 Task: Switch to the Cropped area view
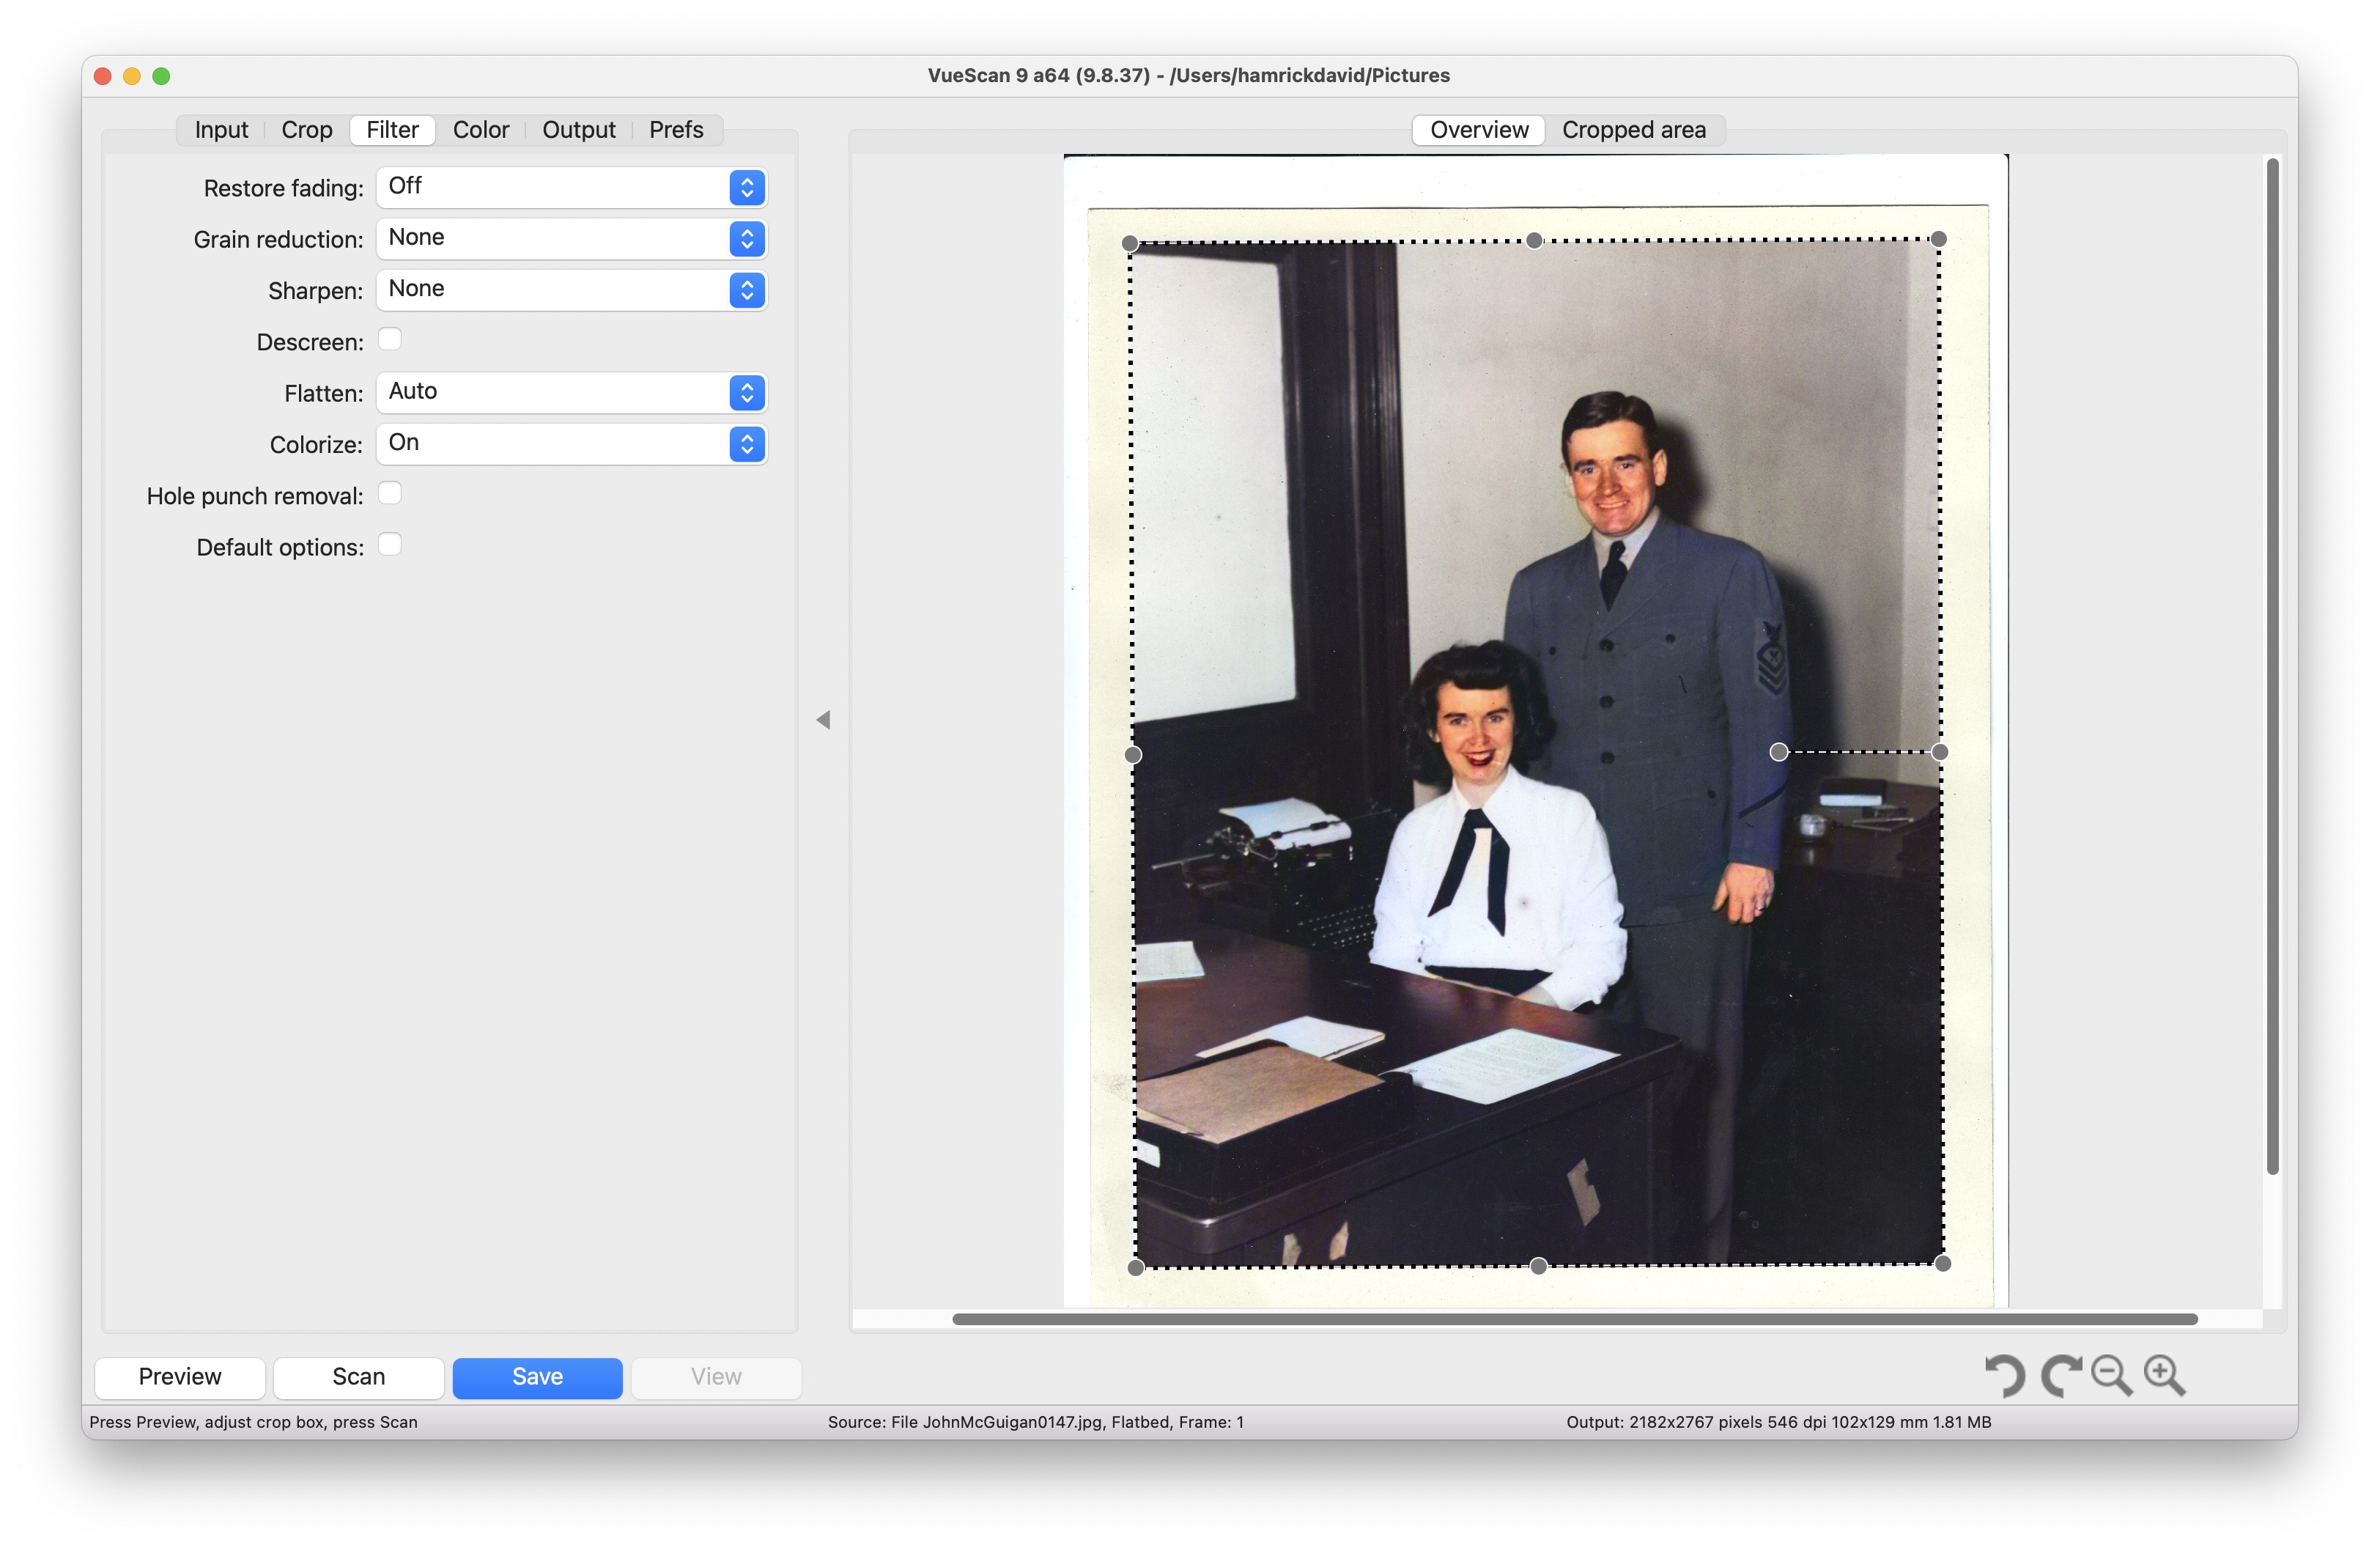pos(1635,129)
